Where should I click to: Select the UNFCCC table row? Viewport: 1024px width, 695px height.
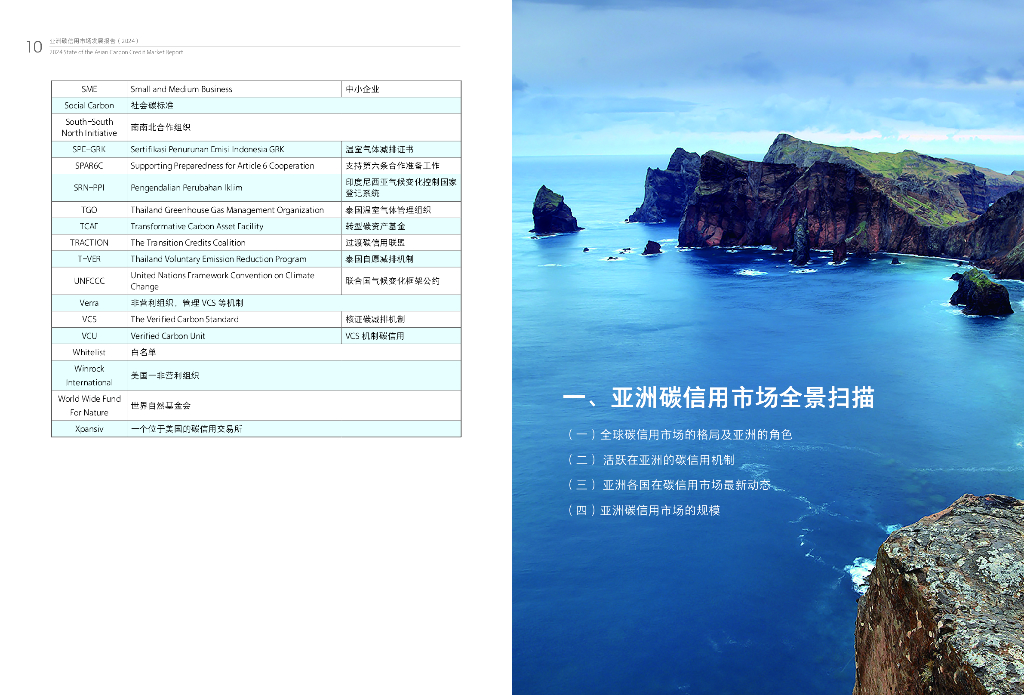(89, 280)
